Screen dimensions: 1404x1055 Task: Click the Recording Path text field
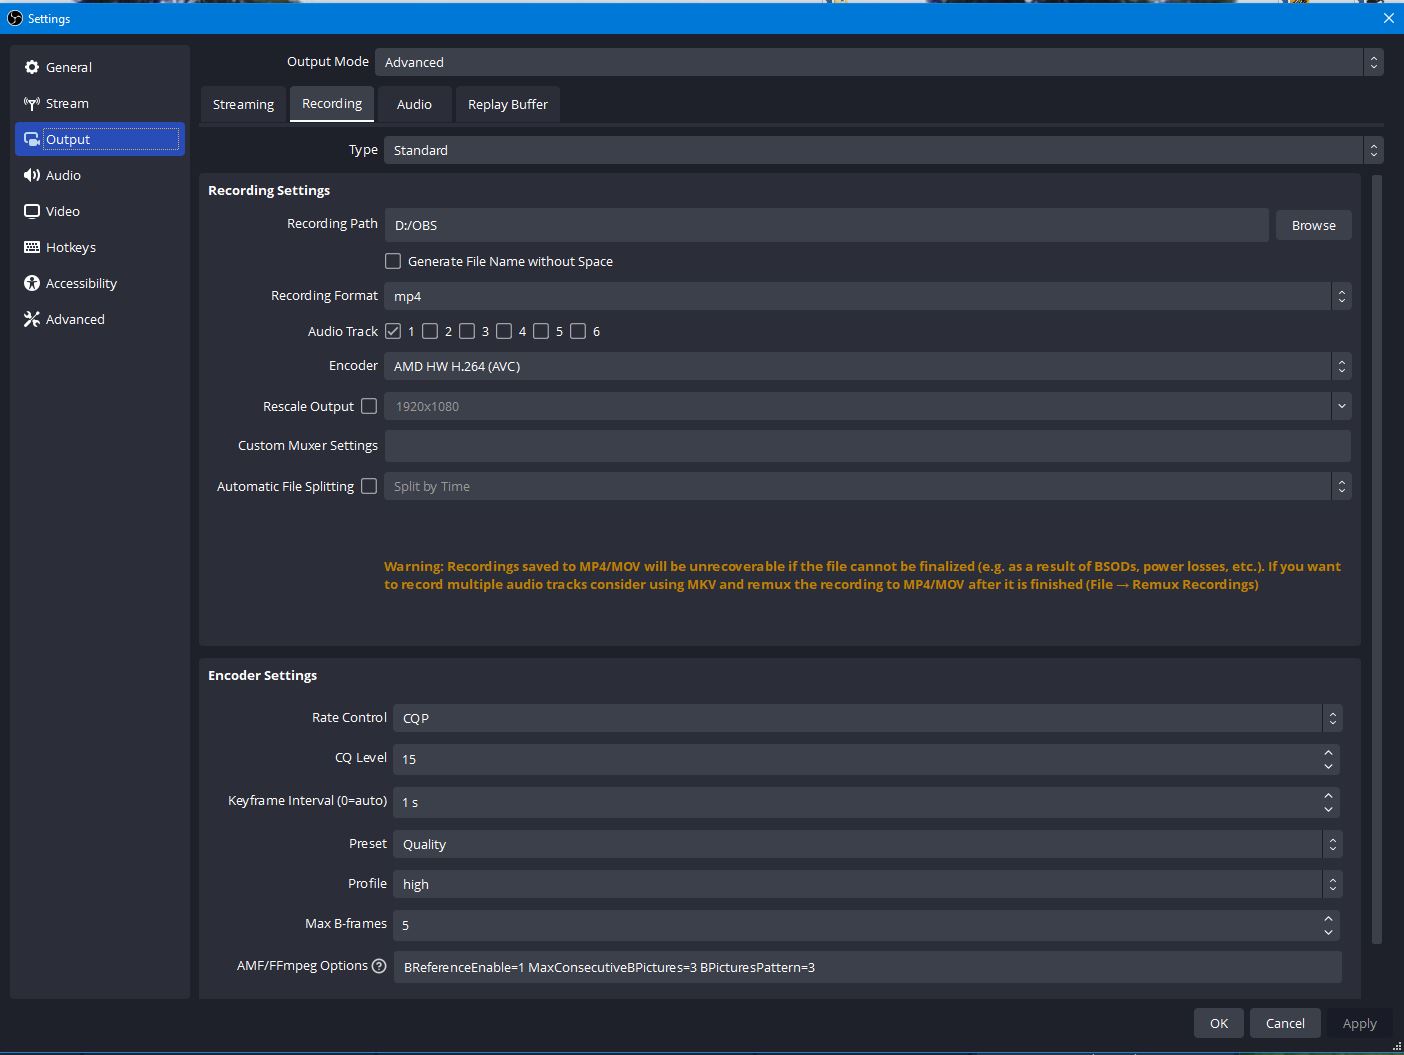pyautogui.click(x=826, y=225)
